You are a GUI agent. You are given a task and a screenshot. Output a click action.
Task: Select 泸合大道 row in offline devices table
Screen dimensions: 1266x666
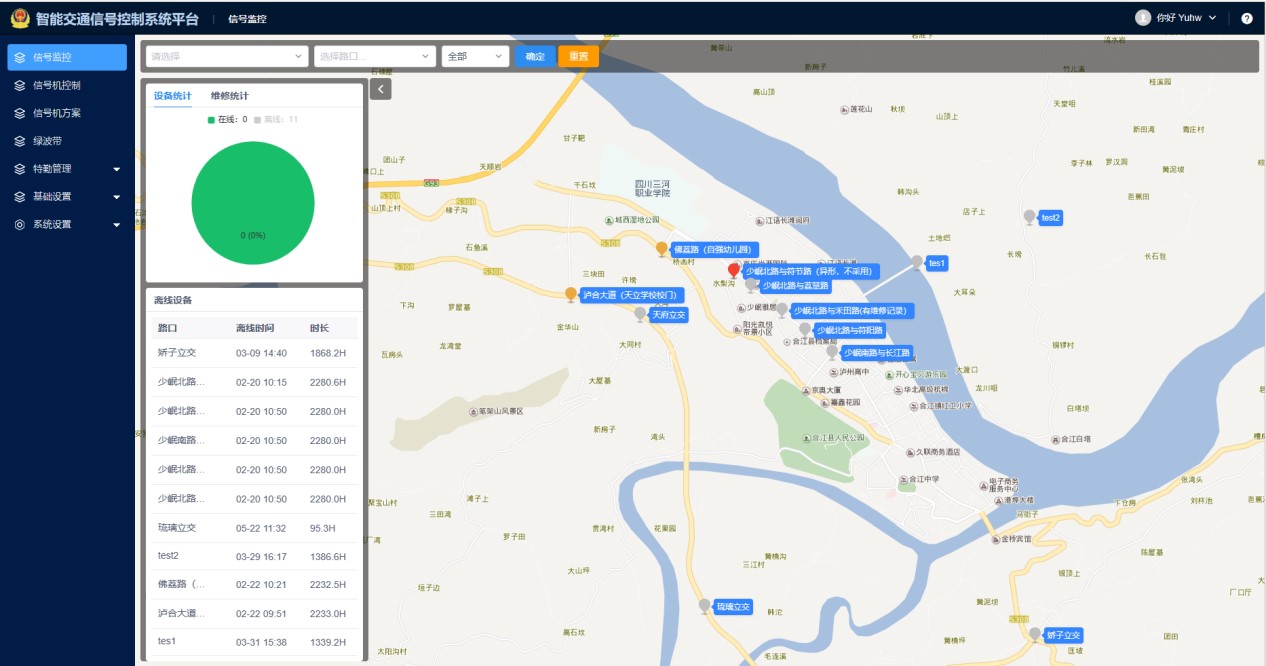(x=254, y=613)
